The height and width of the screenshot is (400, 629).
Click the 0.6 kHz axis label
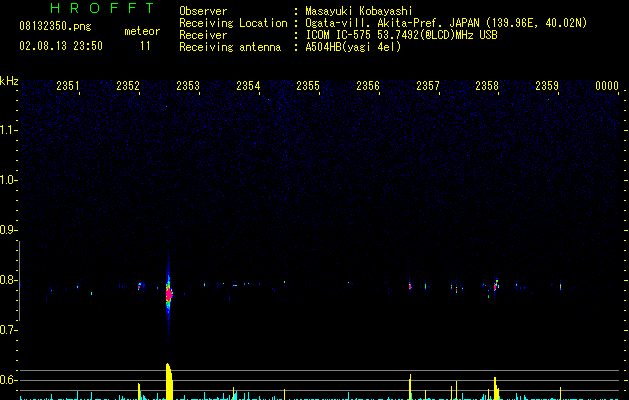[x=8, y=380]
